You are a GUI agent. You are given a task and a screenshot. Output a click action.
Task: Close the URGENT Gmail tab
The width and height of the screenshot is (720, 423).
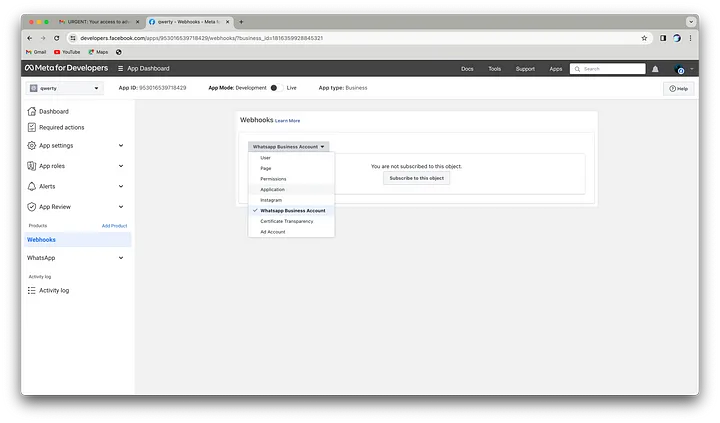(137, 22)
